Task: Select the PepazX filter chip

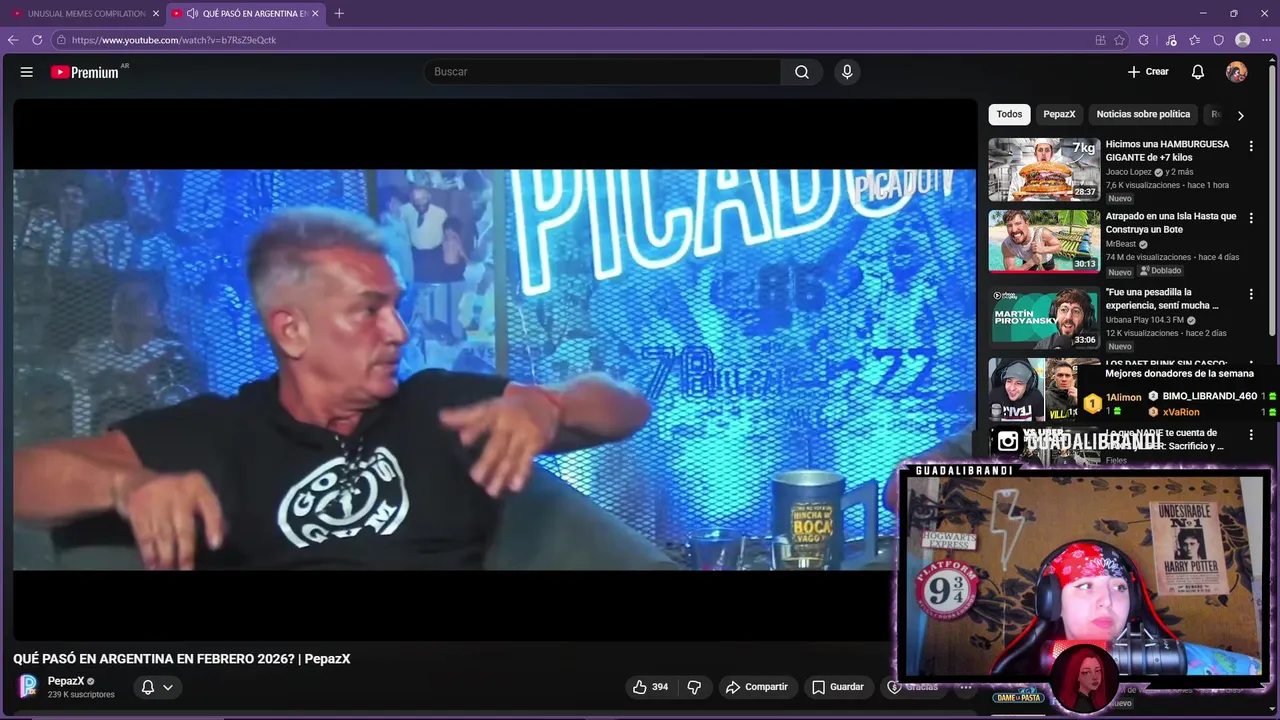Action: pyautogui.click(x=1059, y=114)
